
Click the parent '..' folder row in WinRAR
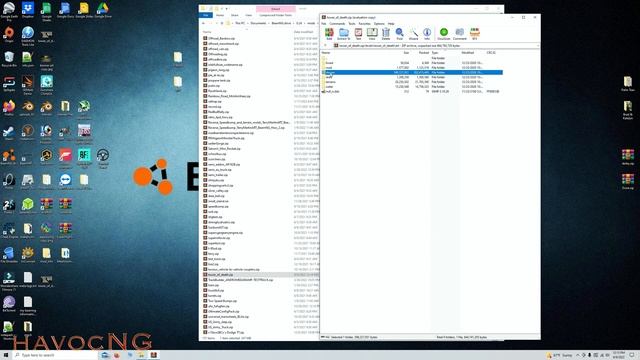(x=412, y=58)
